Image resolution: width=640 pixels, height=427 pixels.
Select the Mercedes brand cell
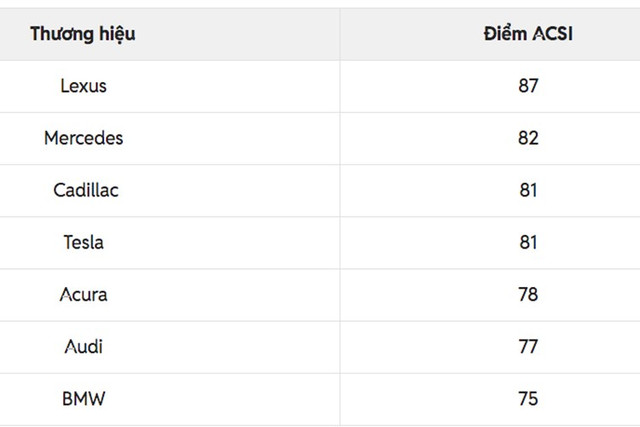coord(83,138)
